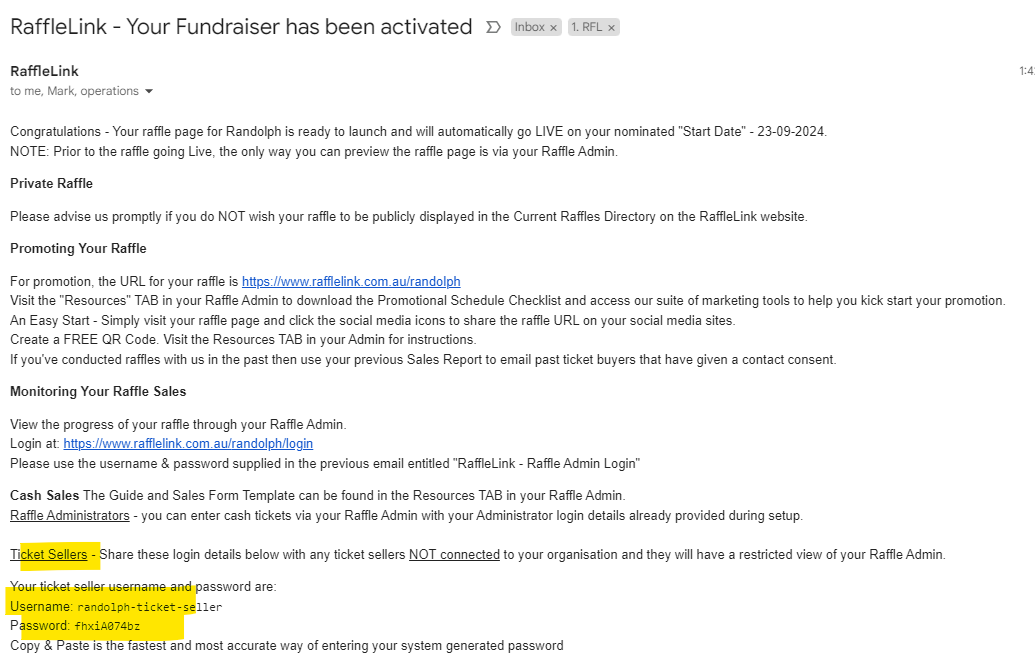Screen dimensions: 1035x661
Task: Open the rafflelink.com.au/randolph/login link
Action: (x=188, y=443)
